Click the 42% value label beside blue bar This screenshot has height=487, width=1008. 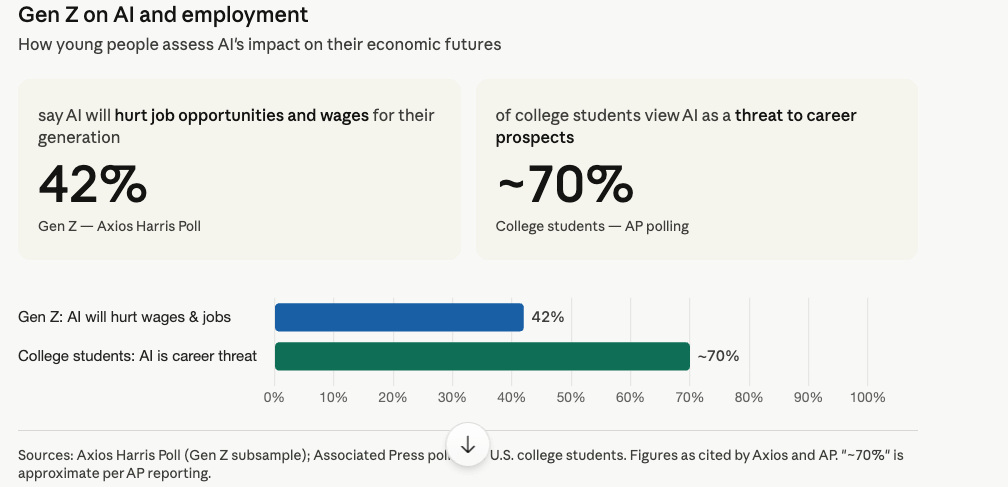[548, 317]
